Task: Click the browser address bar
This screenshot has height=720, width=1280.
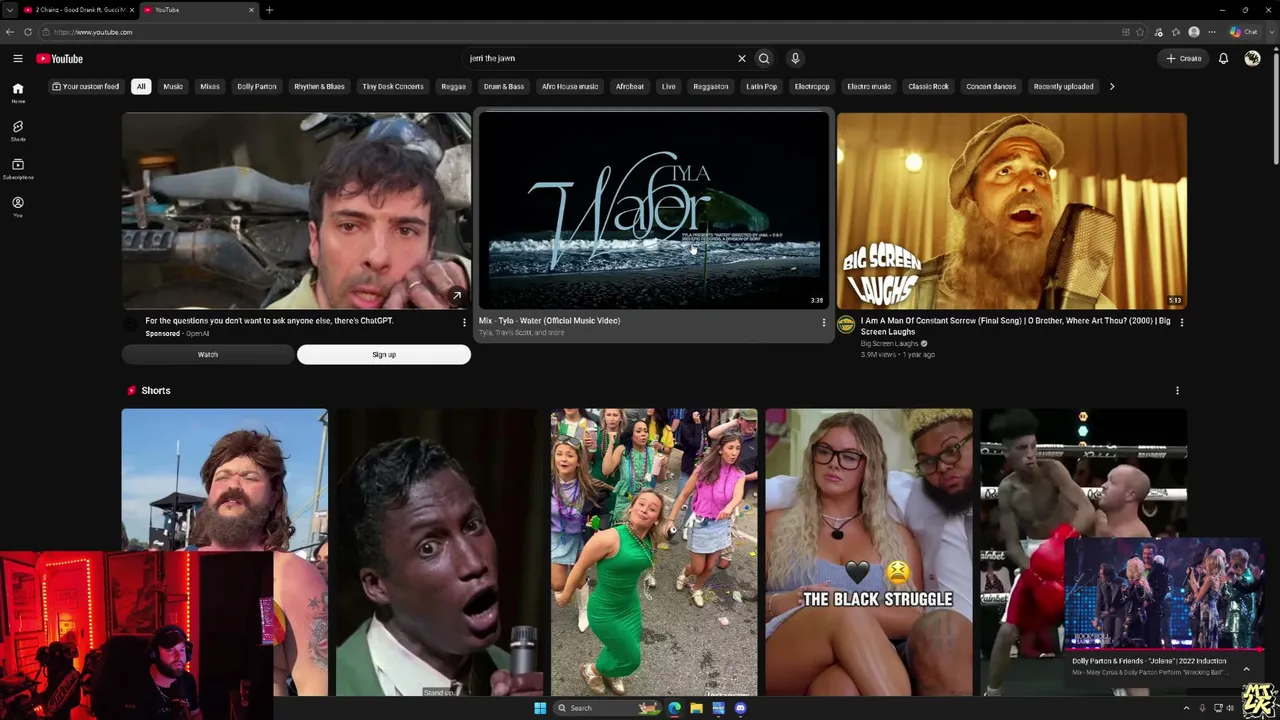Action: pyautogui.click(x=580, y=32)
